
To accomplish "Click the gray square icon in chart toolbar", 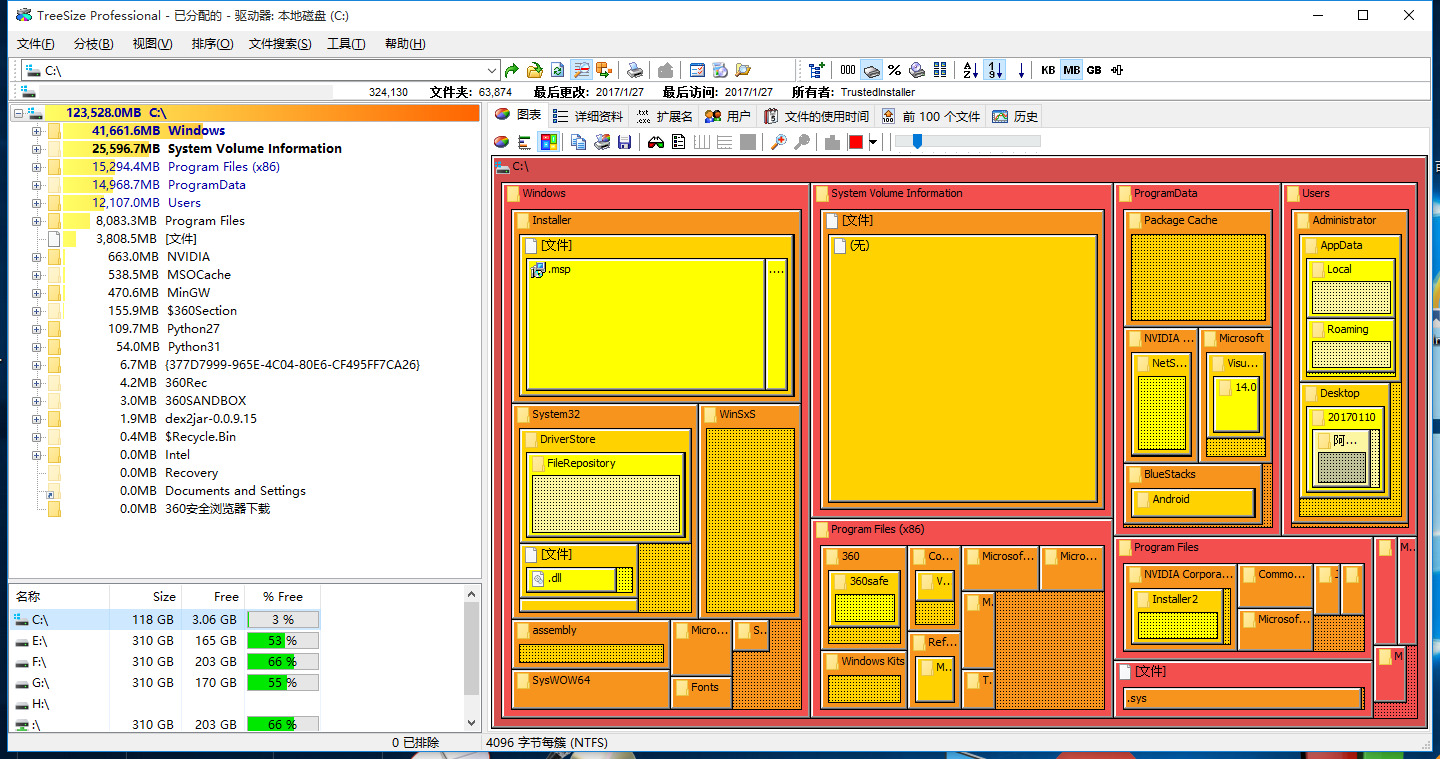I will pos(748,142).
